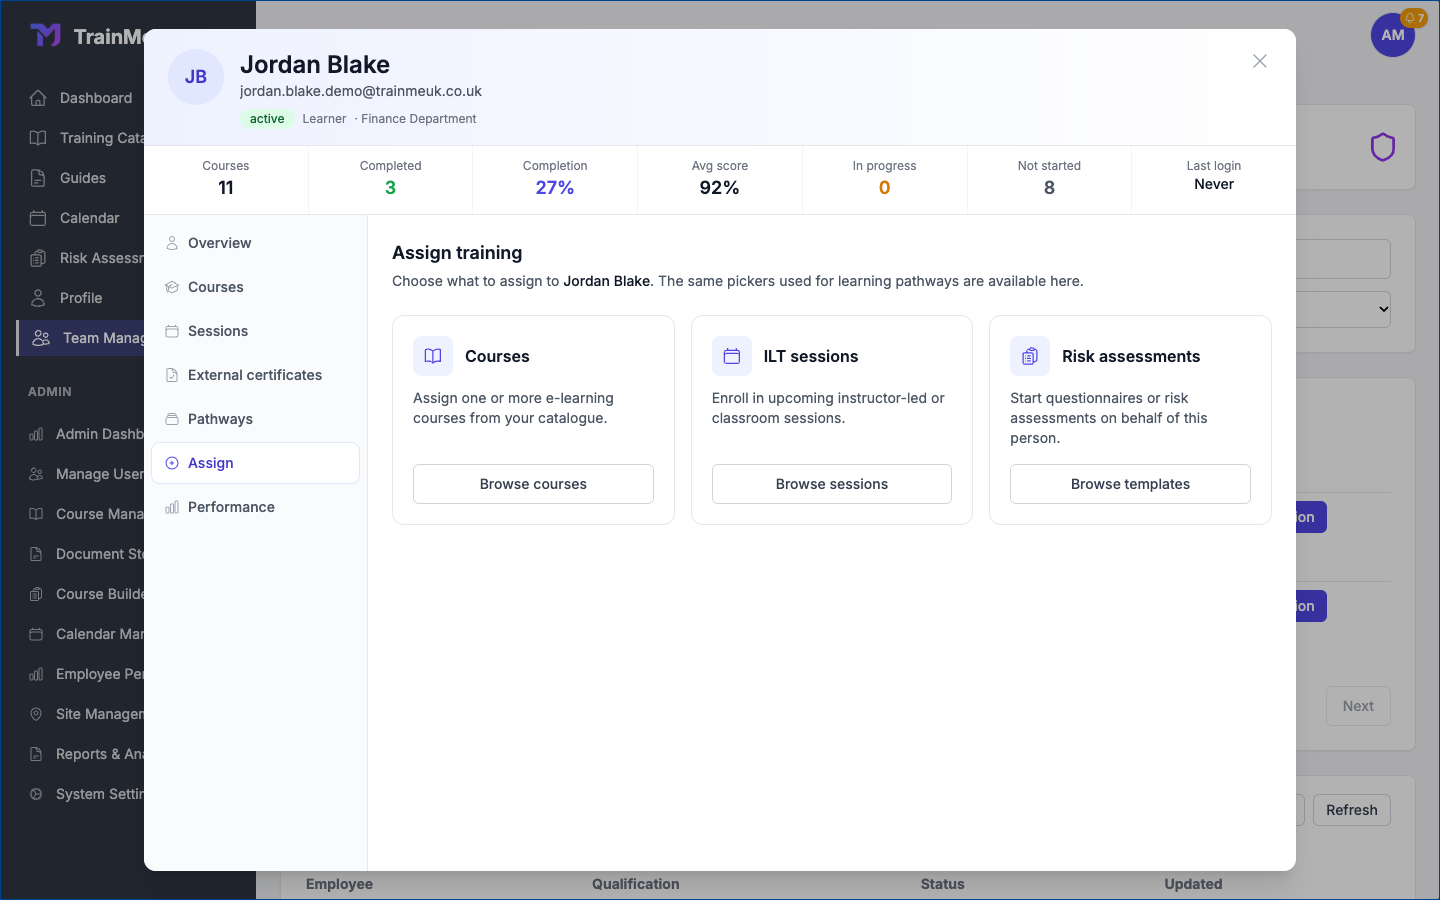Click the active status badge
Viewport: 1440px width, 900px height.
tap(267, 119)
